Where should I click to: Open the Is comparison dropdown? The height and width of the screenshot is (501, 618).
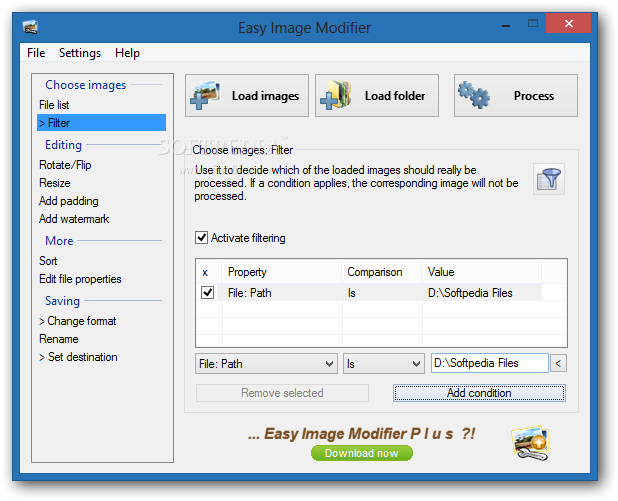coord(383,363)
